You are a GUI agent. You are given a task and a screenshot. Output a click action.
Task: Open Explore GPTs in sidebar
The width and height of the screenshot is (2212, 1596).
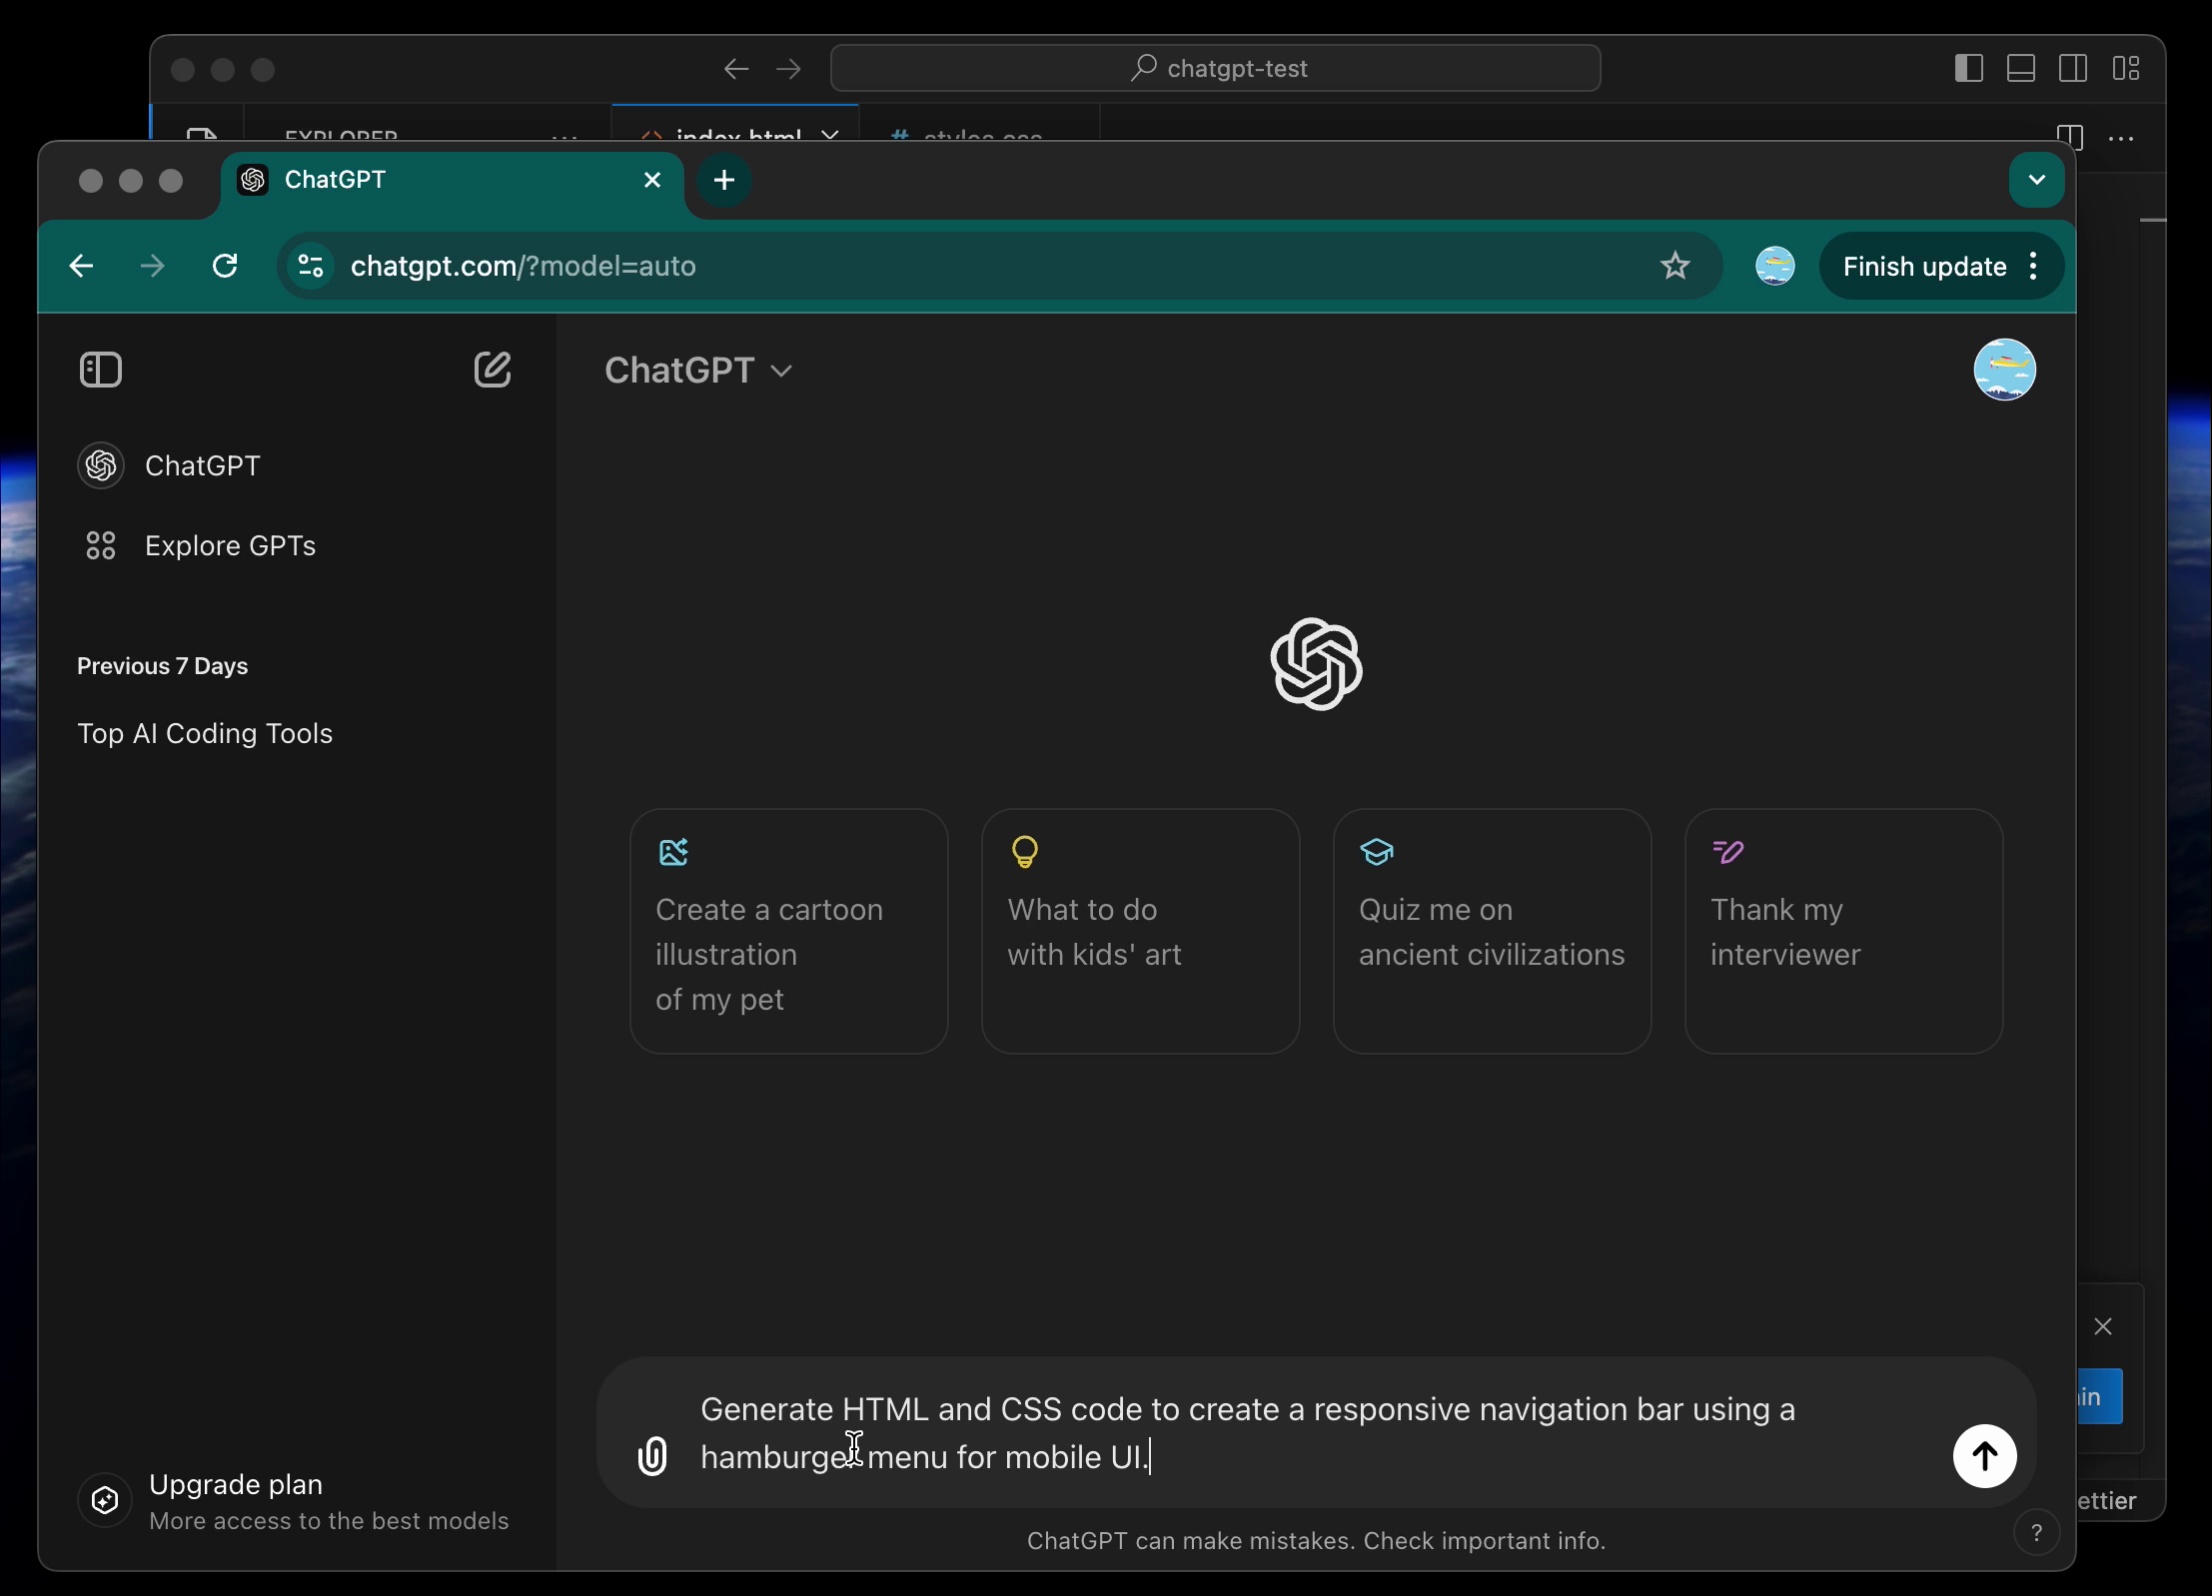click(x=230, y=546)
